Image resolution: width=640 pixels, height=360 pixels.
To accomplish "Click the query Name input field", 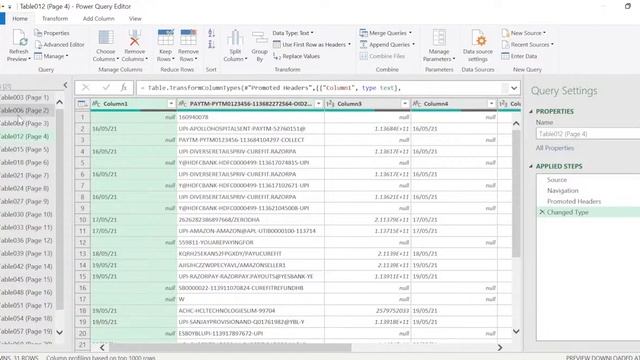I will pos(588,134).
